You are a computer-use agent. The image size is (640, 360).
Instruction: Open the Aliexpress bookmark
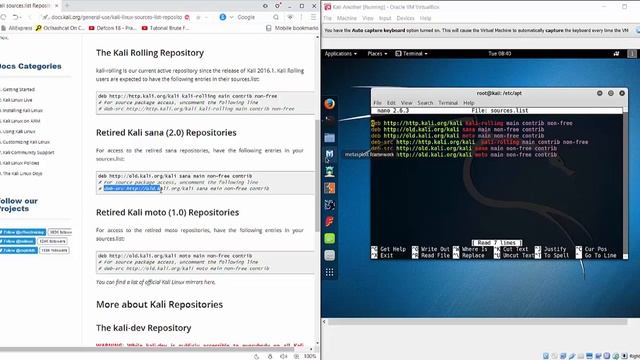(16, 28)
